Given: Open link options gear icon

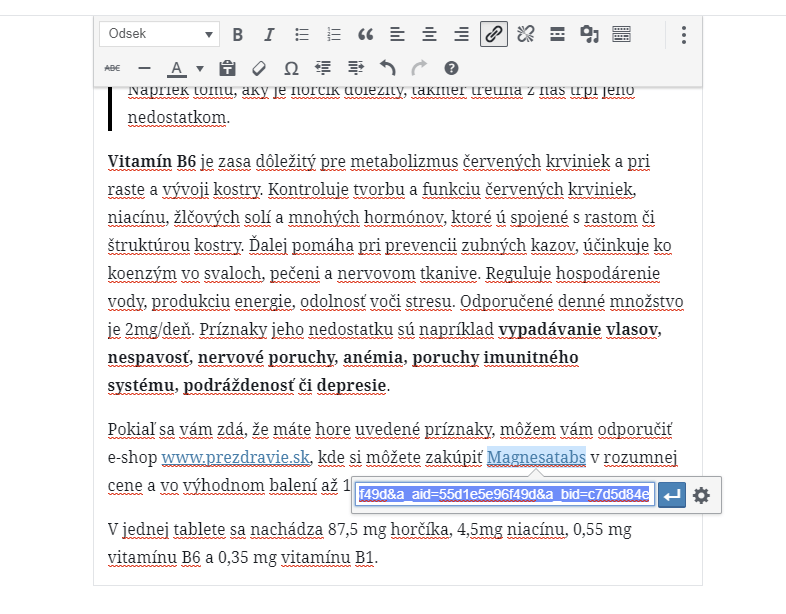Looking at the screenshot, I should point(701,495).
